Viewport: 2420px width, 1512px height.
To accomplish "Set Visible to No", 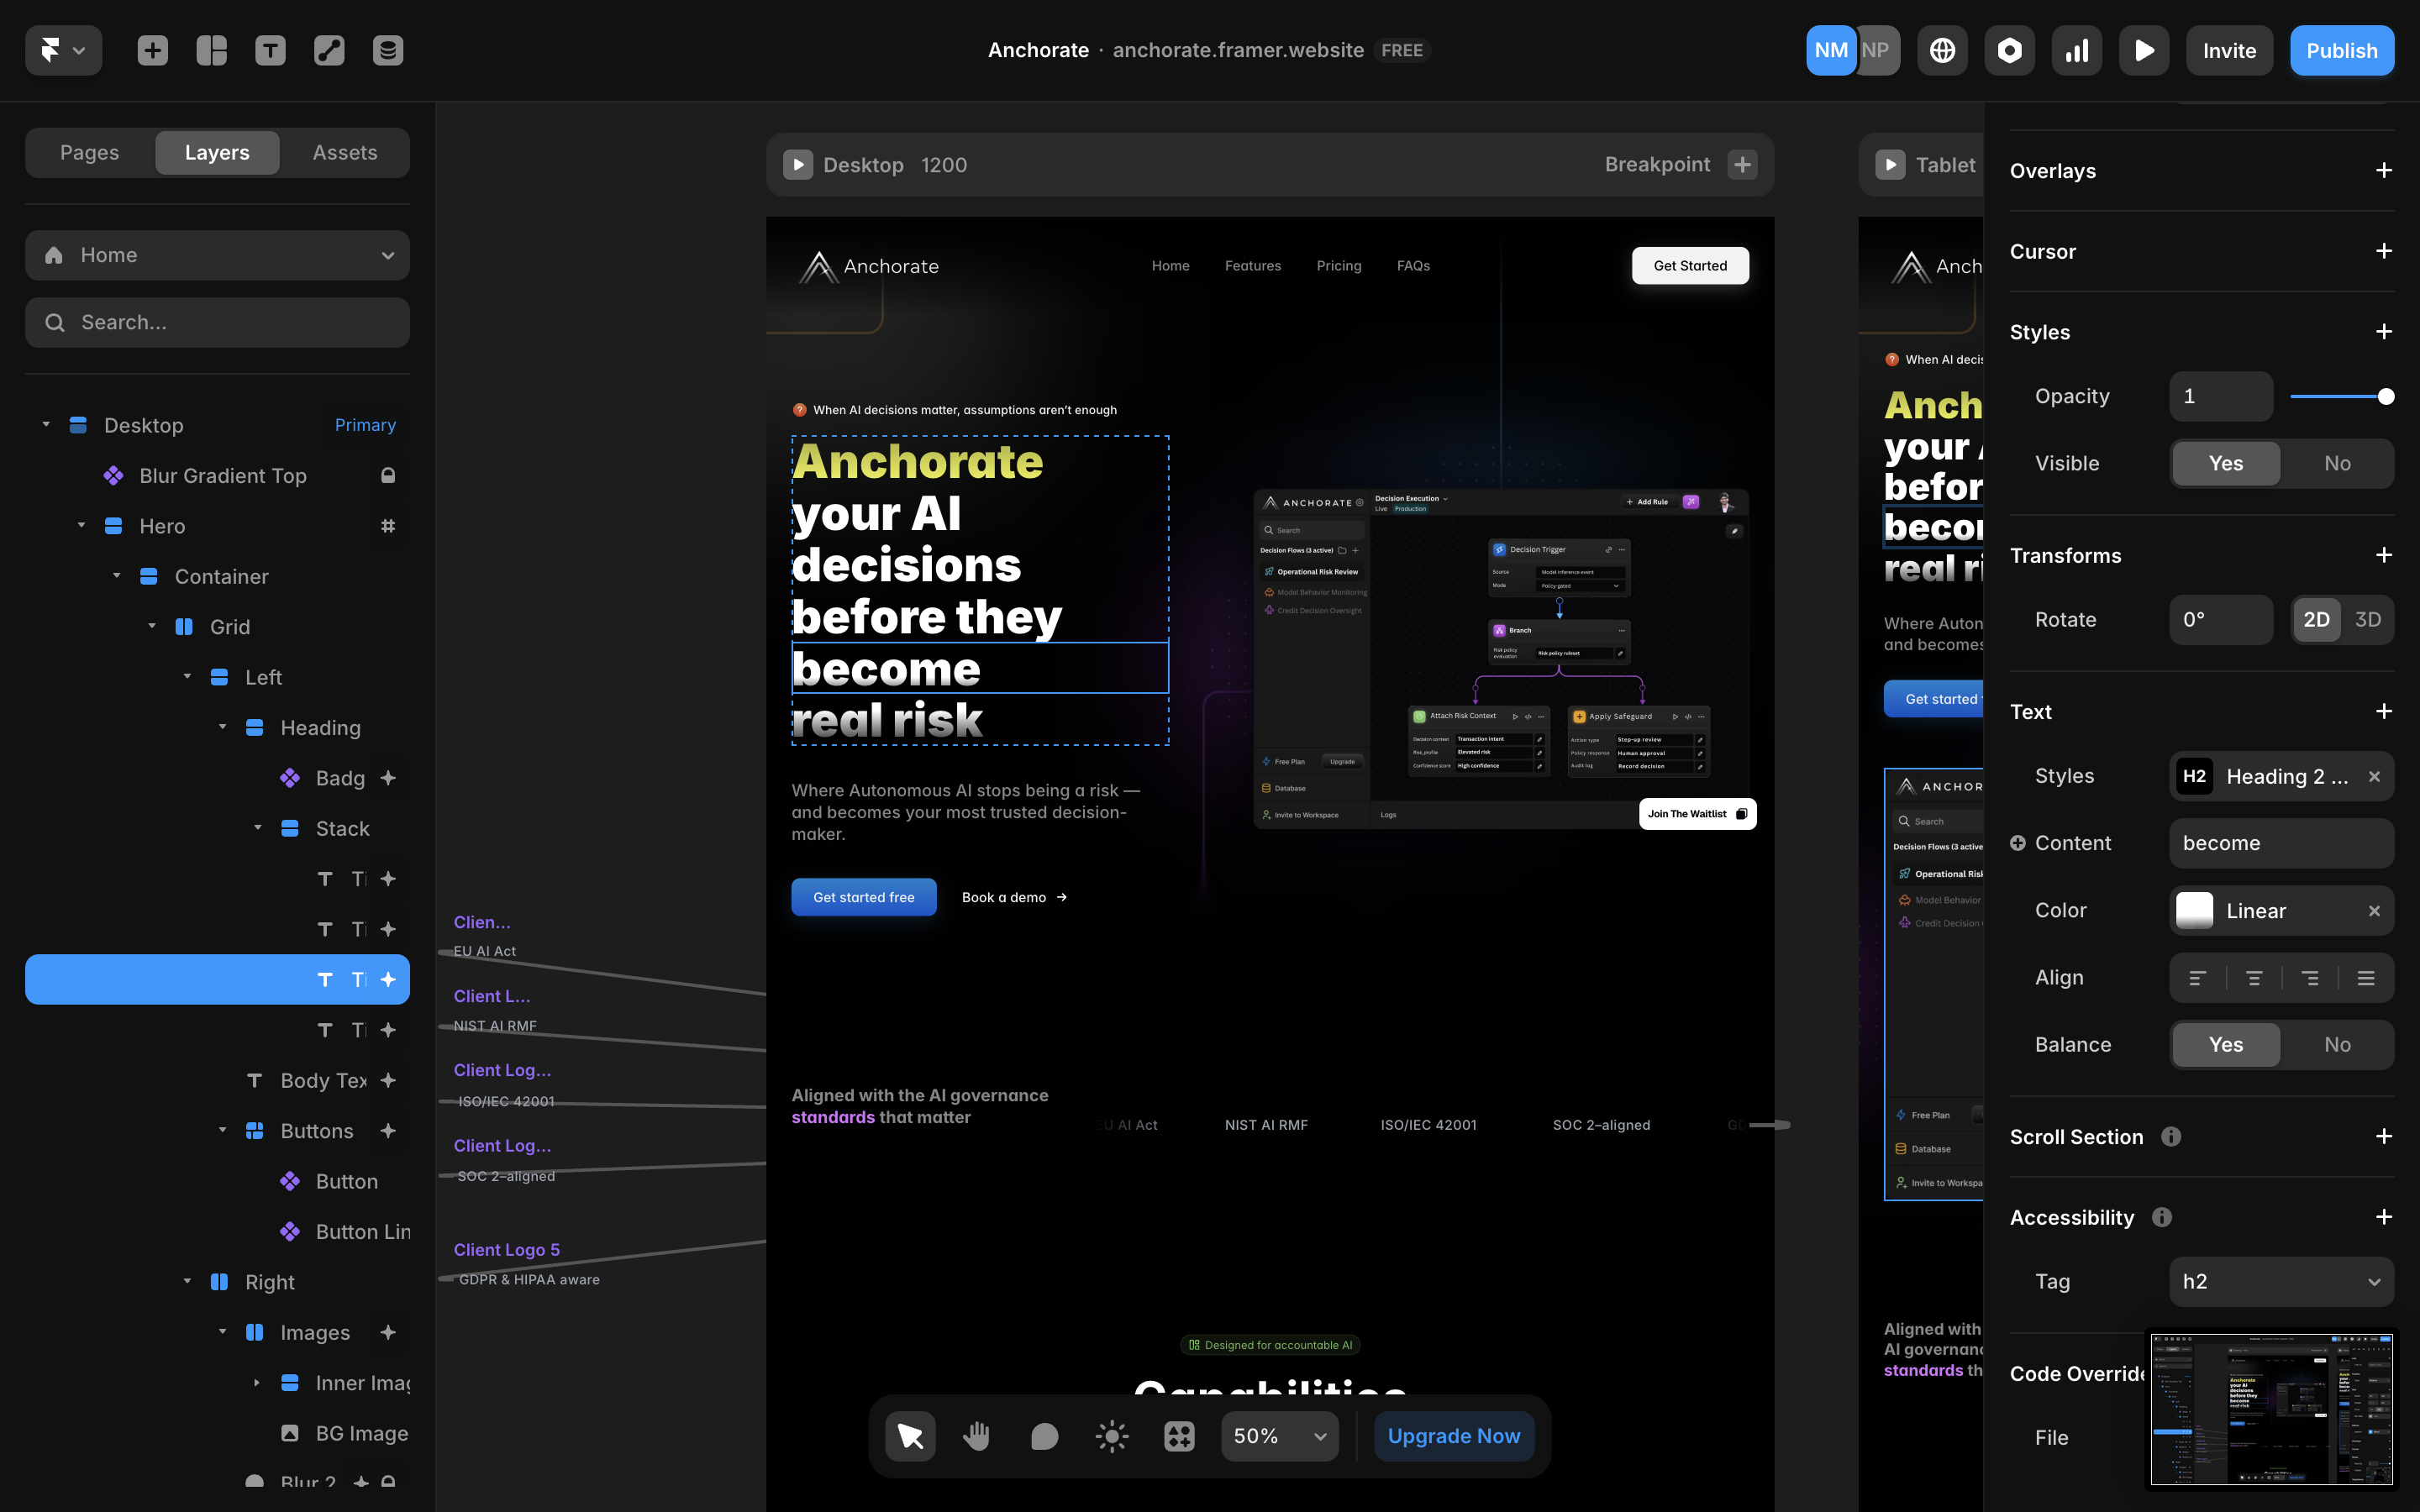I will [x=2337, y=463].
